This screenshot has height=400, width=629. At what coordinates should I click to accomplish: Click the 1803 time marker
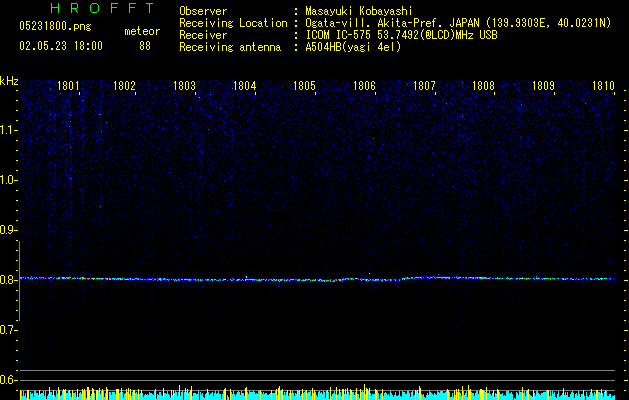pyautogui.click(x=184, y=86)
